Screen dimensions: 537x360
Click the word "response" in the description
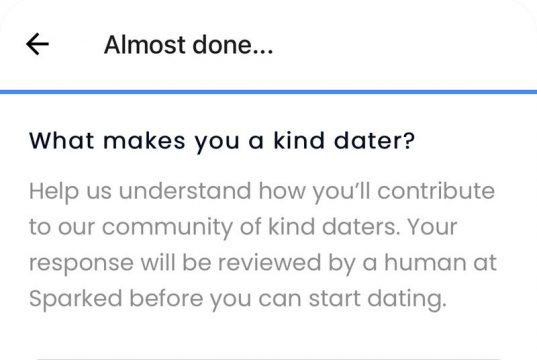pos(81,264)
